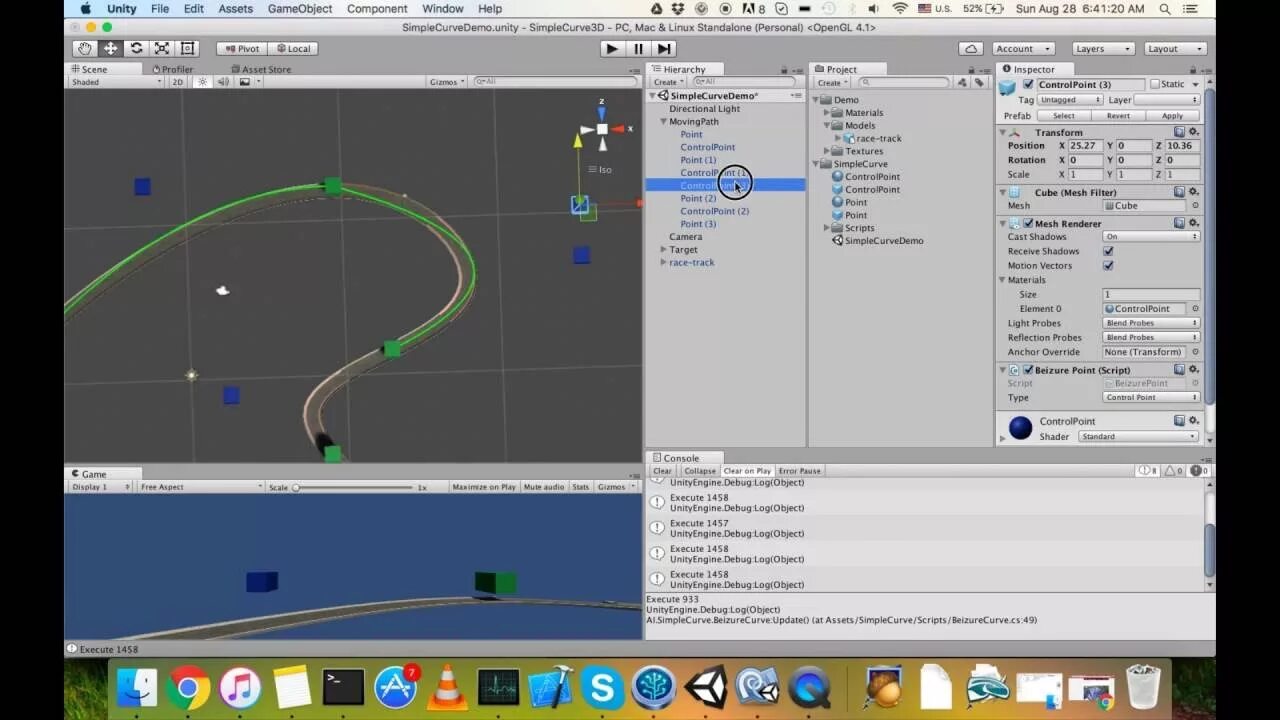Image resolution: width=1280 pixels, height=720 pixels.
Task: Click the Prefab Select button
Action: coord(1064,116)
